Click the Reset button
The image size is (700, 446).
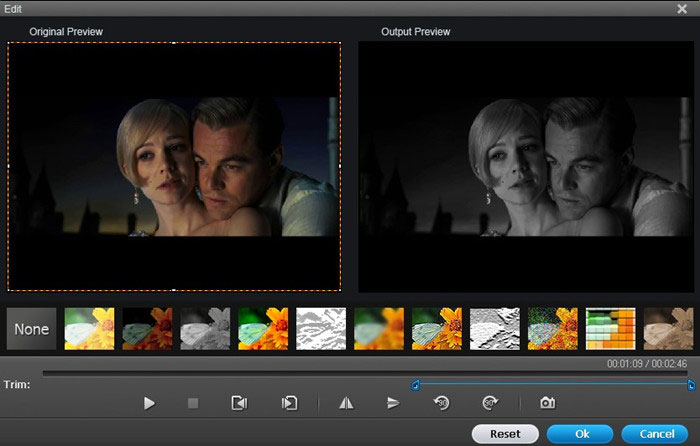click(505, 434)
